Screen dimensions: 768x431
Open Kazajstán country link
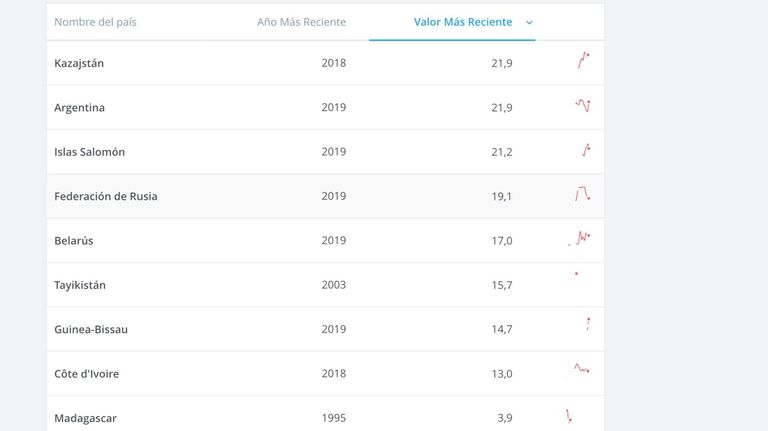[79, 63]
